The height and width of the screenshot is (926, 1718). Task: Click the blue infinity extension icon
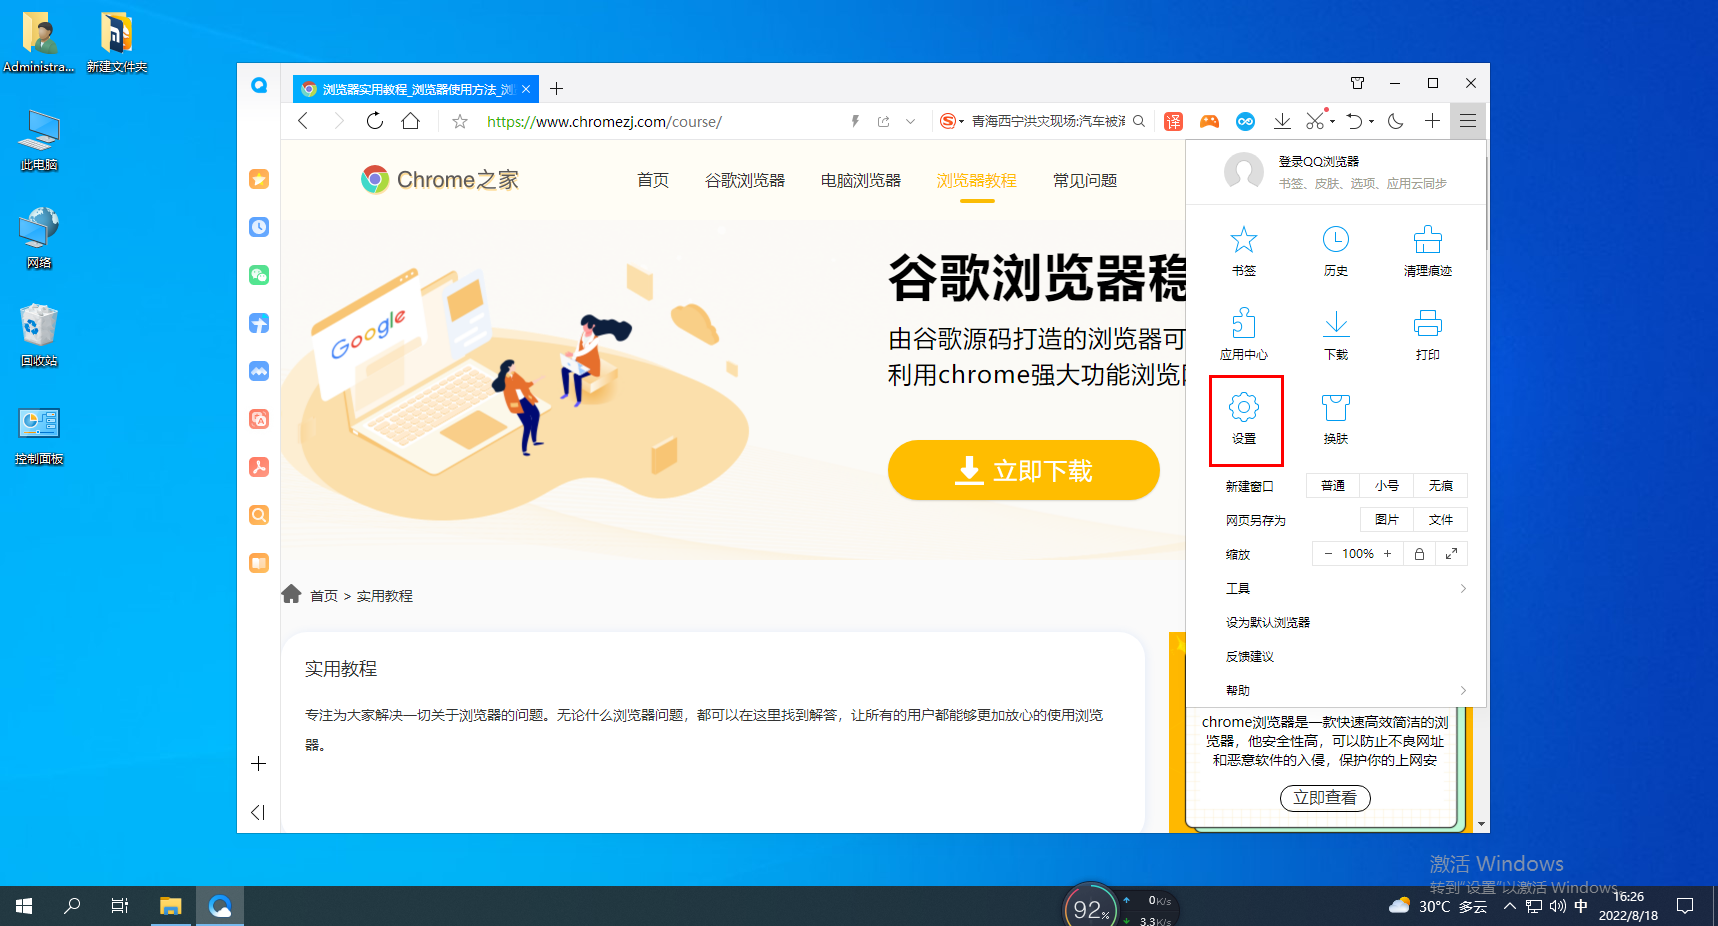click(1245, 121)
